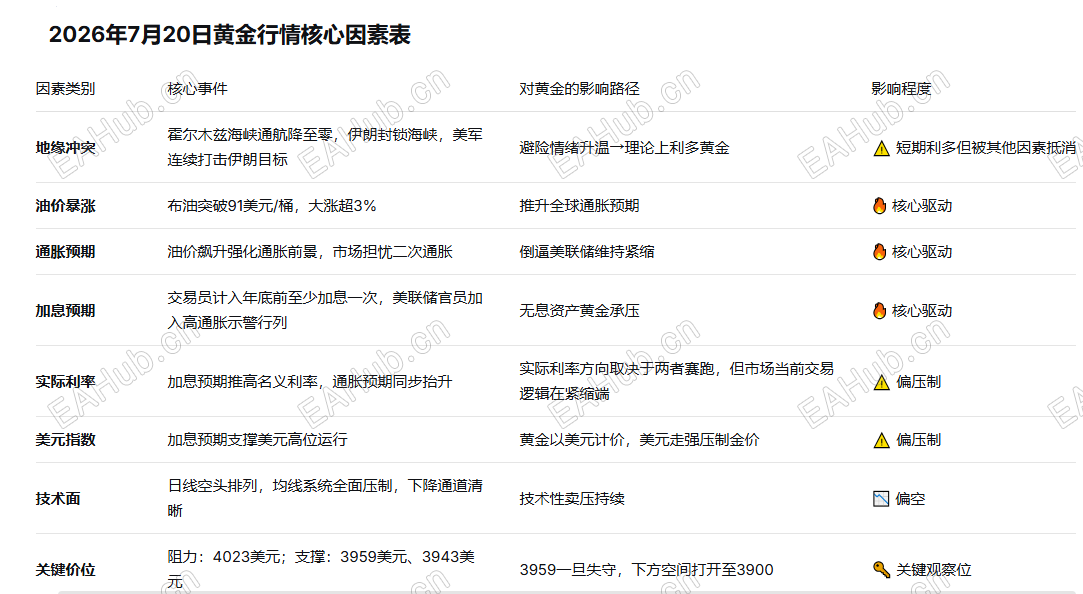This screenshot has height=594, width=1083.
Task: Click the 技术性卖压持续 cell
Action: point(572,499)
